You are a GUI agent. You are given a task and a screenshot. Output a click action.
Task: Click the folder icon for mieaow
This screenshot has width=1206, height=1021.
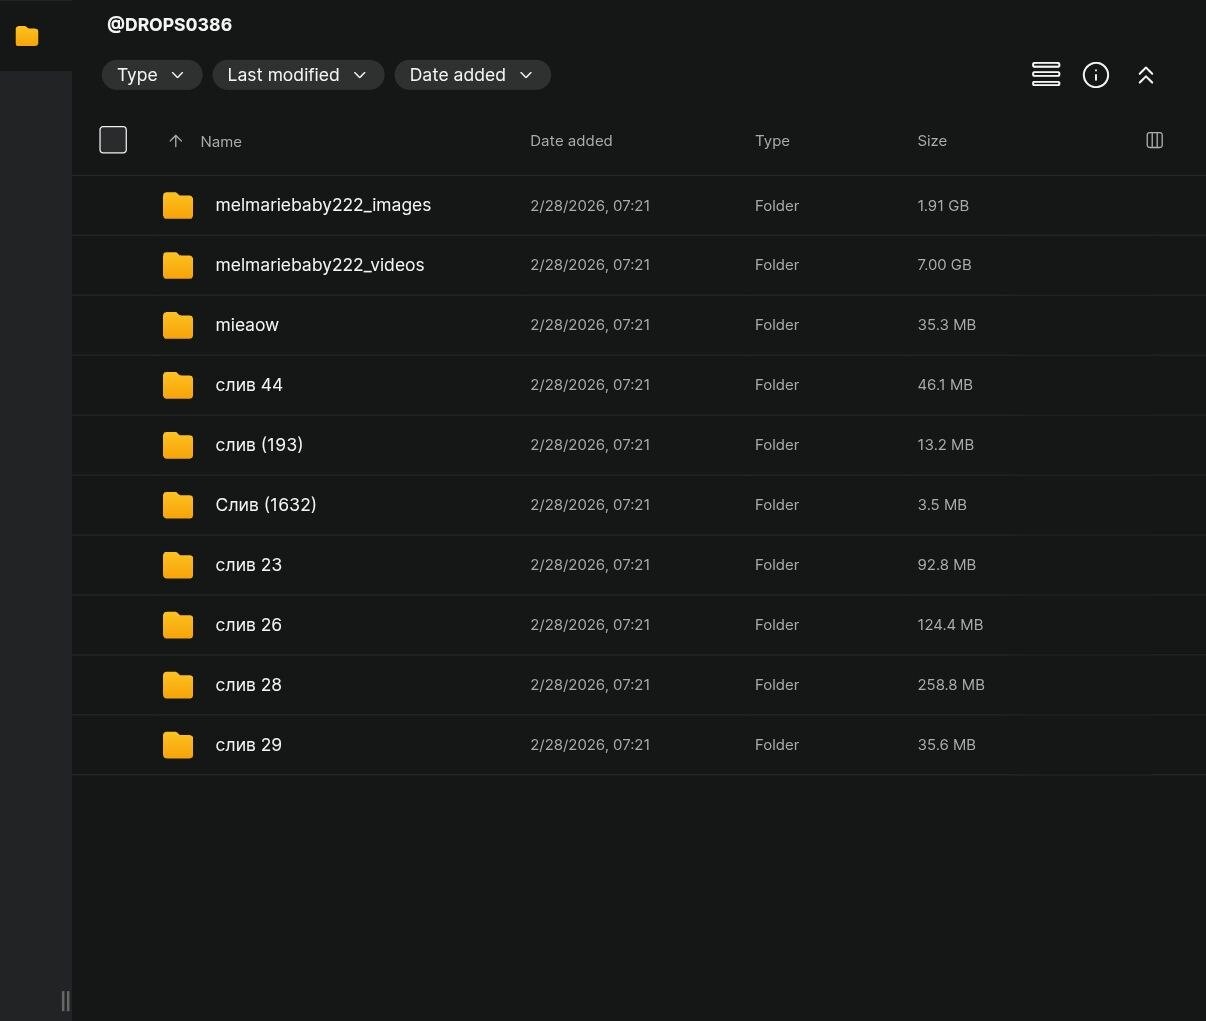[x=178, y=325]
